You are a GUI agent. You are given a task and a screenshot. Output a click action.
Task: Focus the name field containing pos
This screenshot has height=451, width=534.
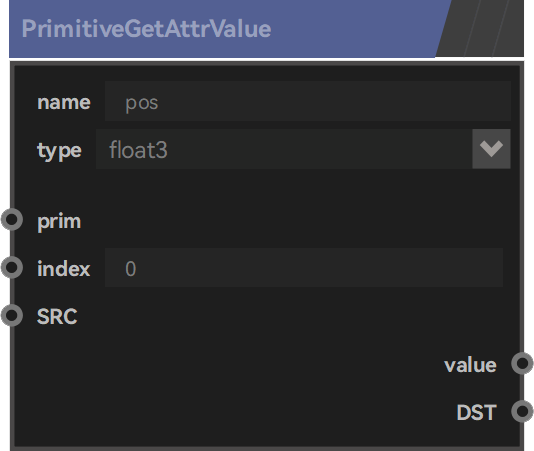point(308,101)
